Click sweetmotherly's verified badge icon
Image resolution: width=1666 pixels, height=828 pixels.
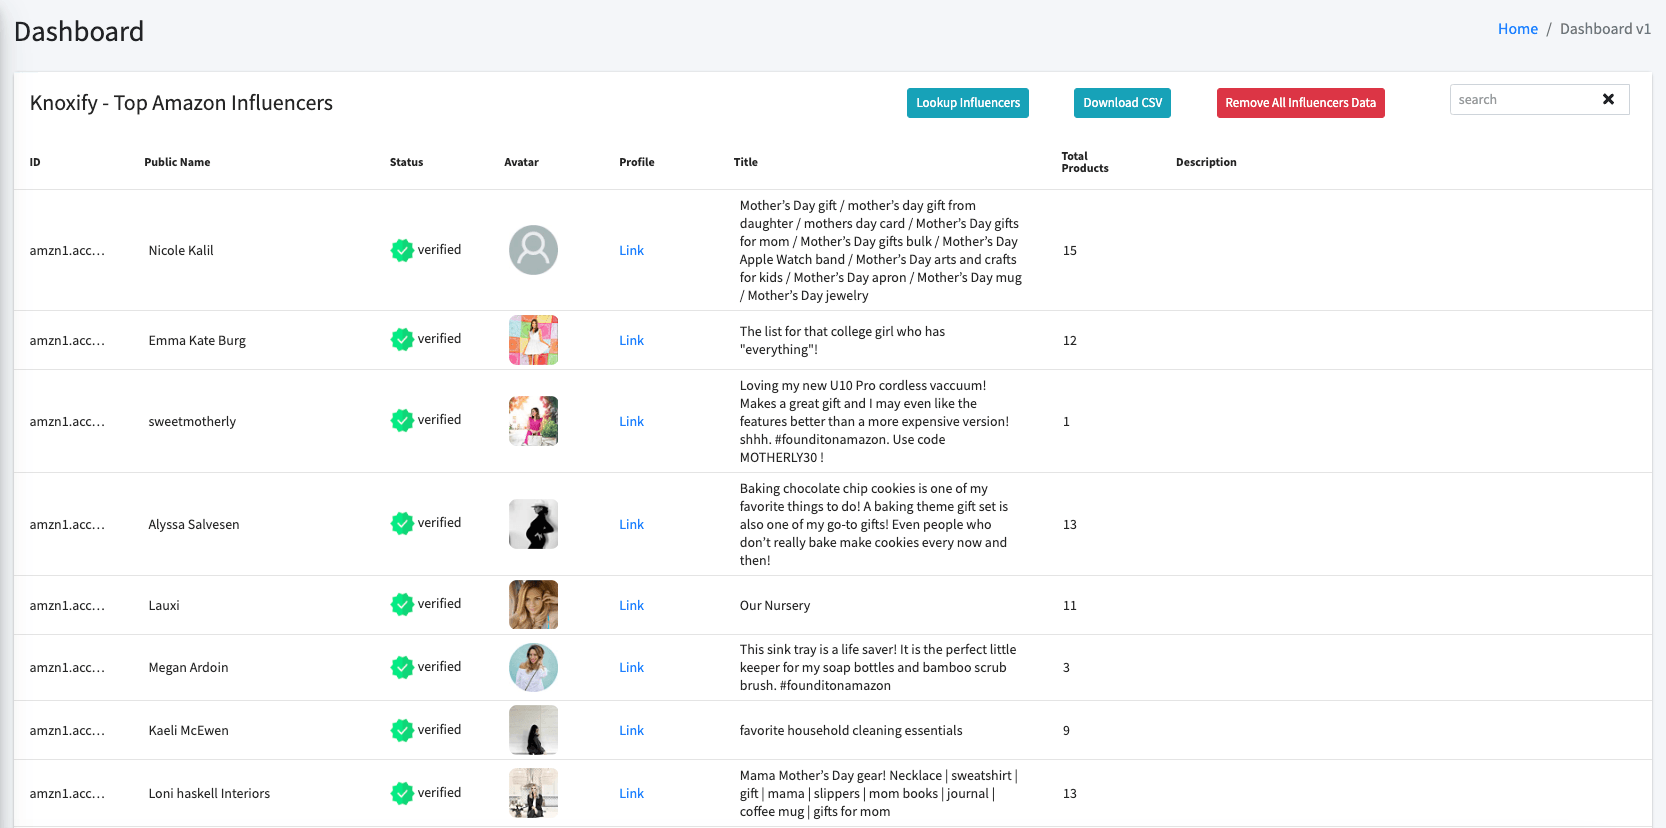coord(402,421)
